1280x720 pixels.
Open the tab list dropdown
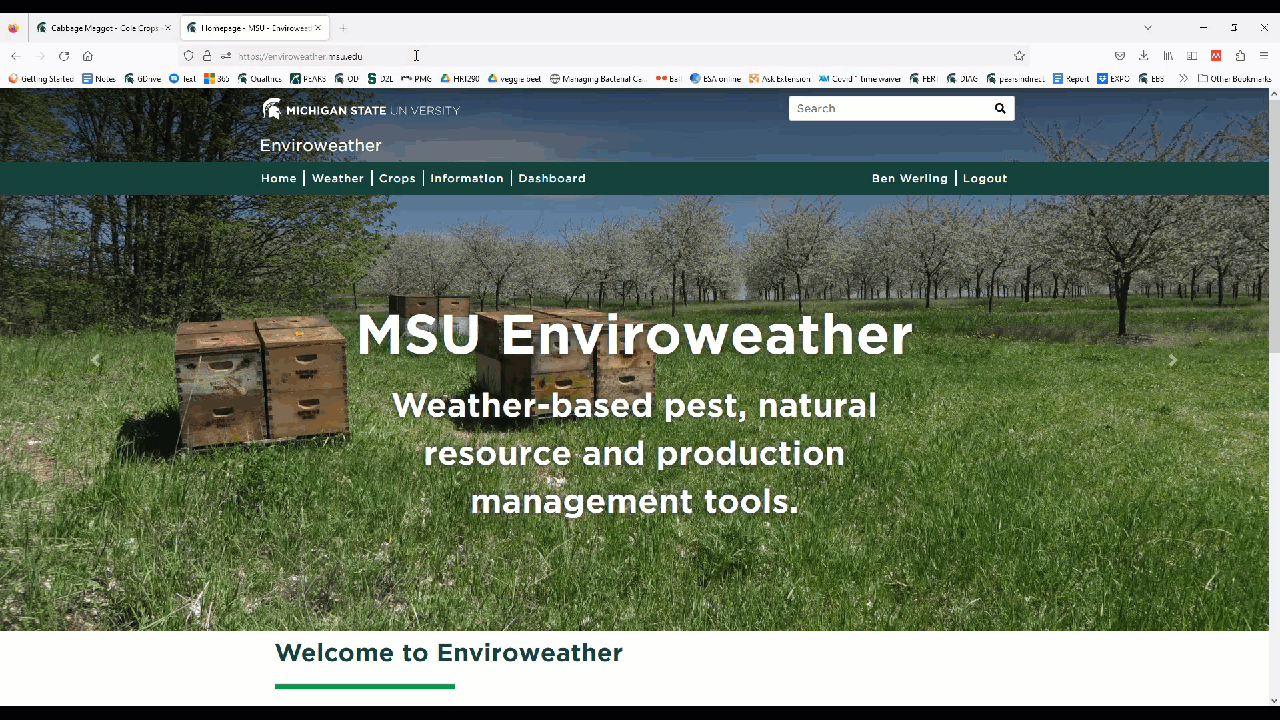[x=1147, y=27]
